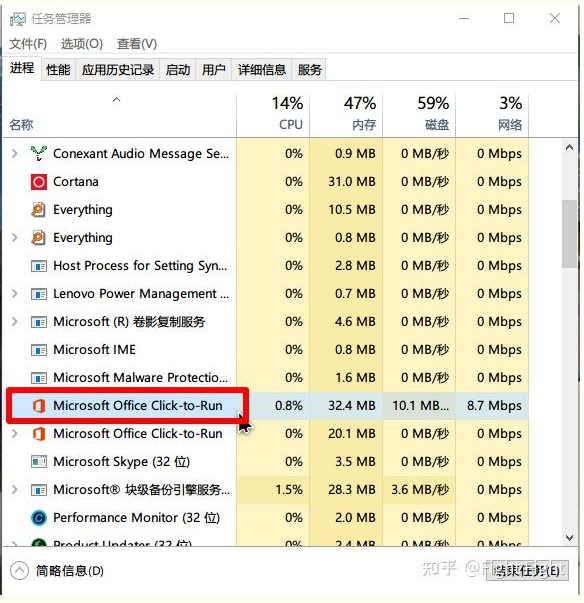
Task: Click the process list scrollbar up arrow
Action: coord(569,148)
